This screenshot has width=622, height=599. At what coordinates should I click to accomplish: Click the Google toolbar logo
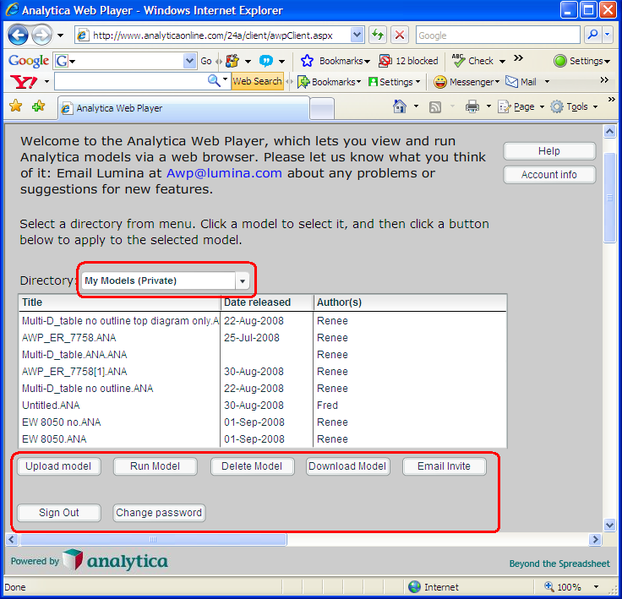28,61
